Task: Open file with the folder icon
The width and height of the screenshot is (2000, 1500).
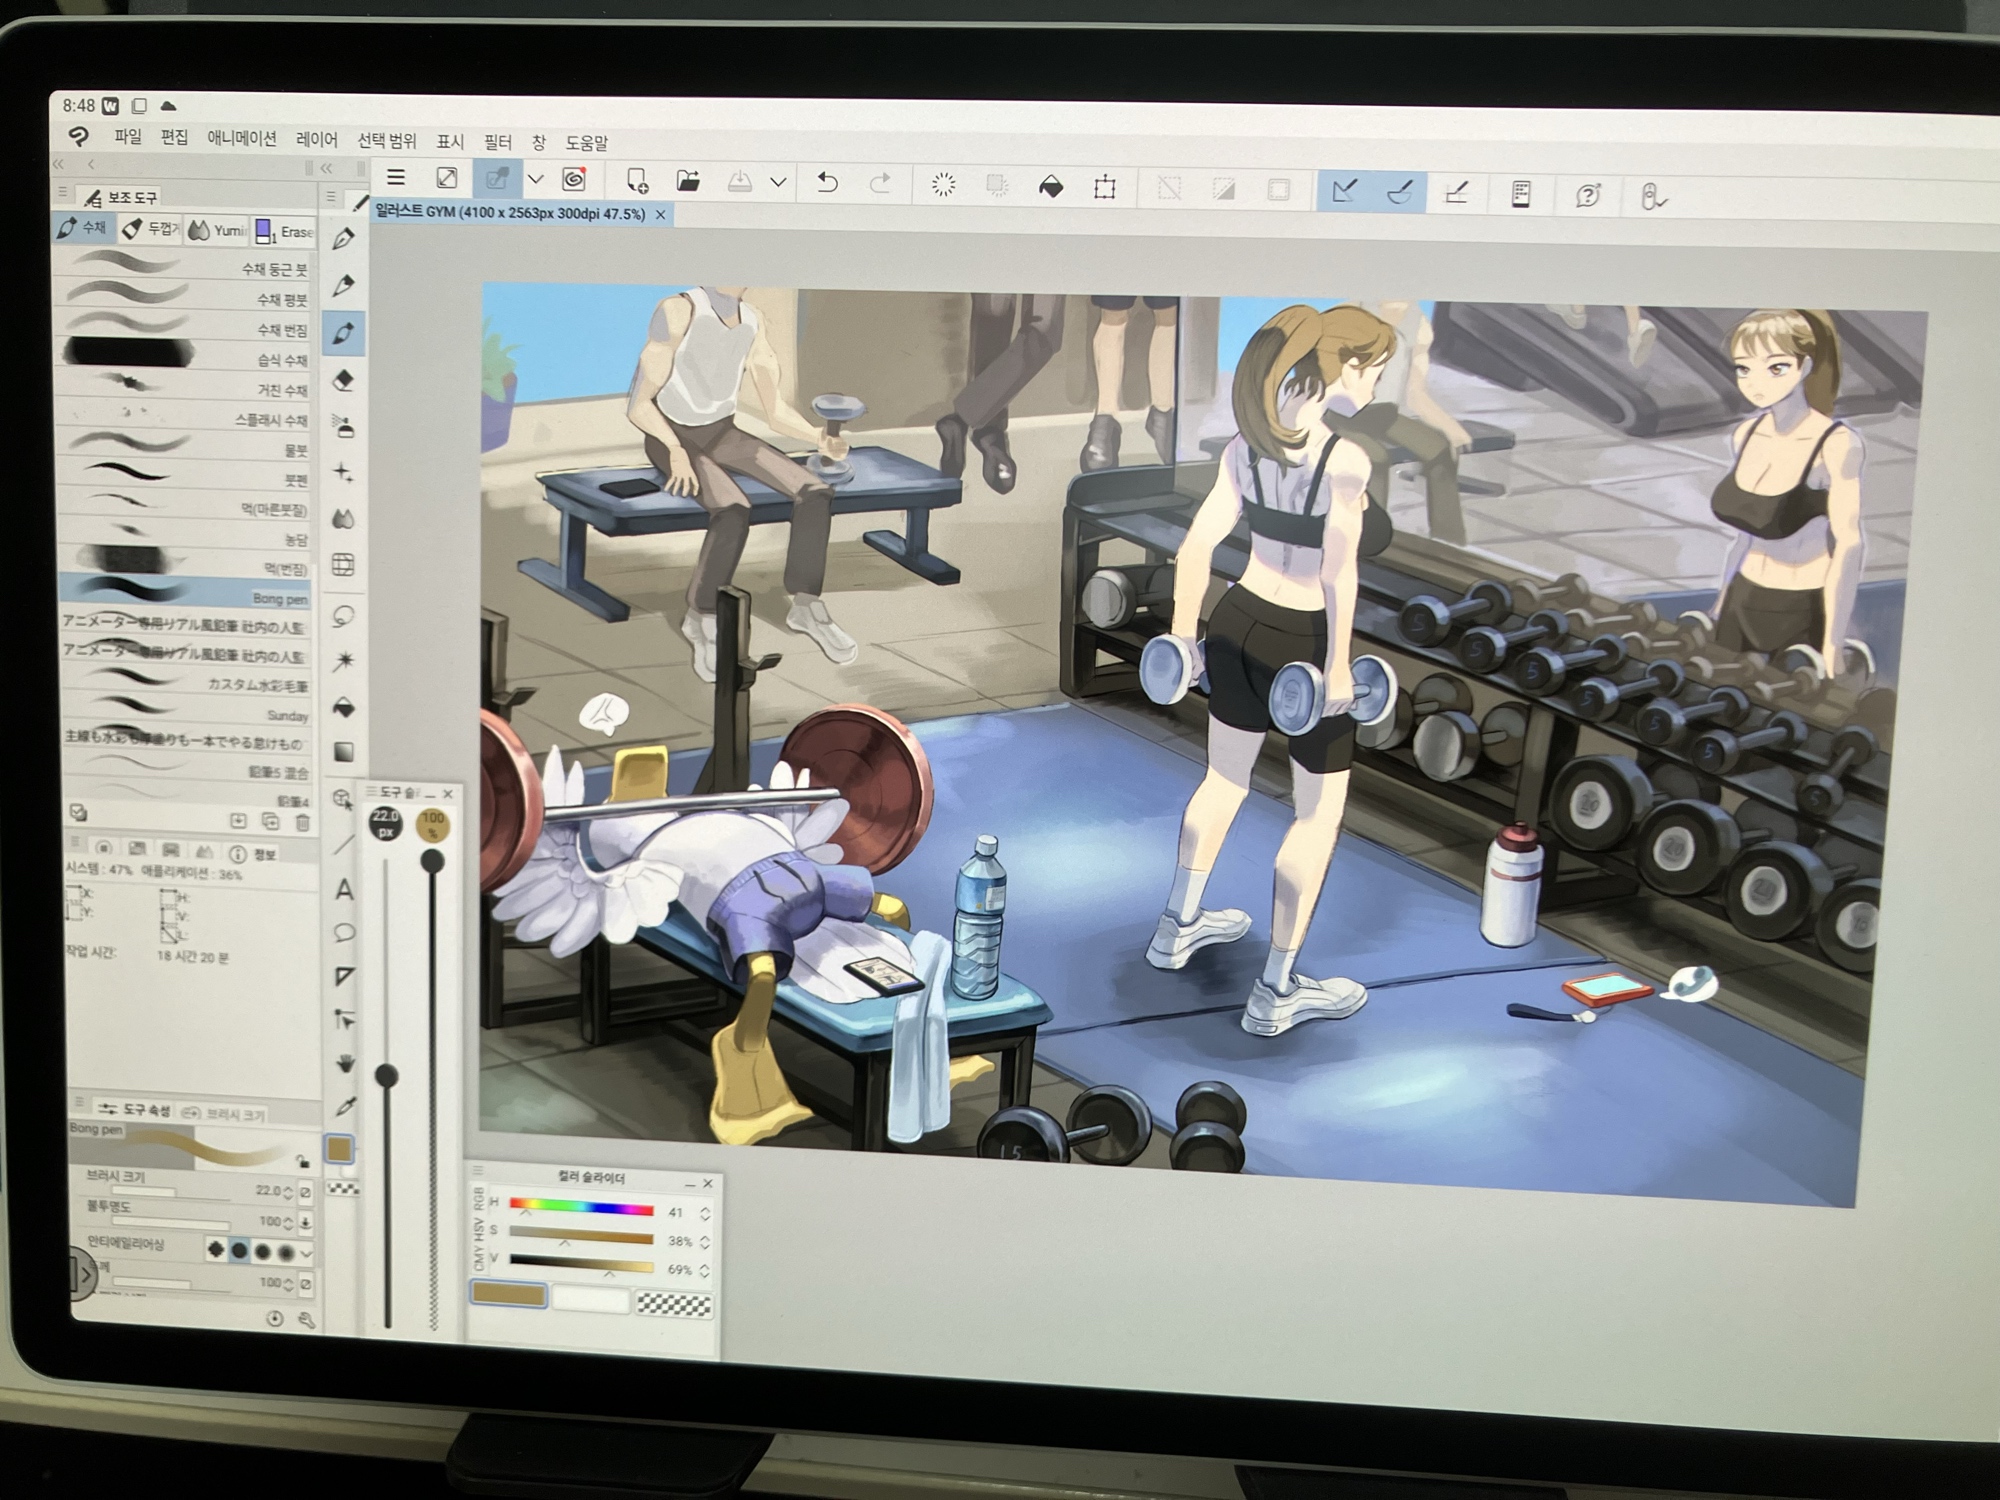Action: tap(687, 181)
